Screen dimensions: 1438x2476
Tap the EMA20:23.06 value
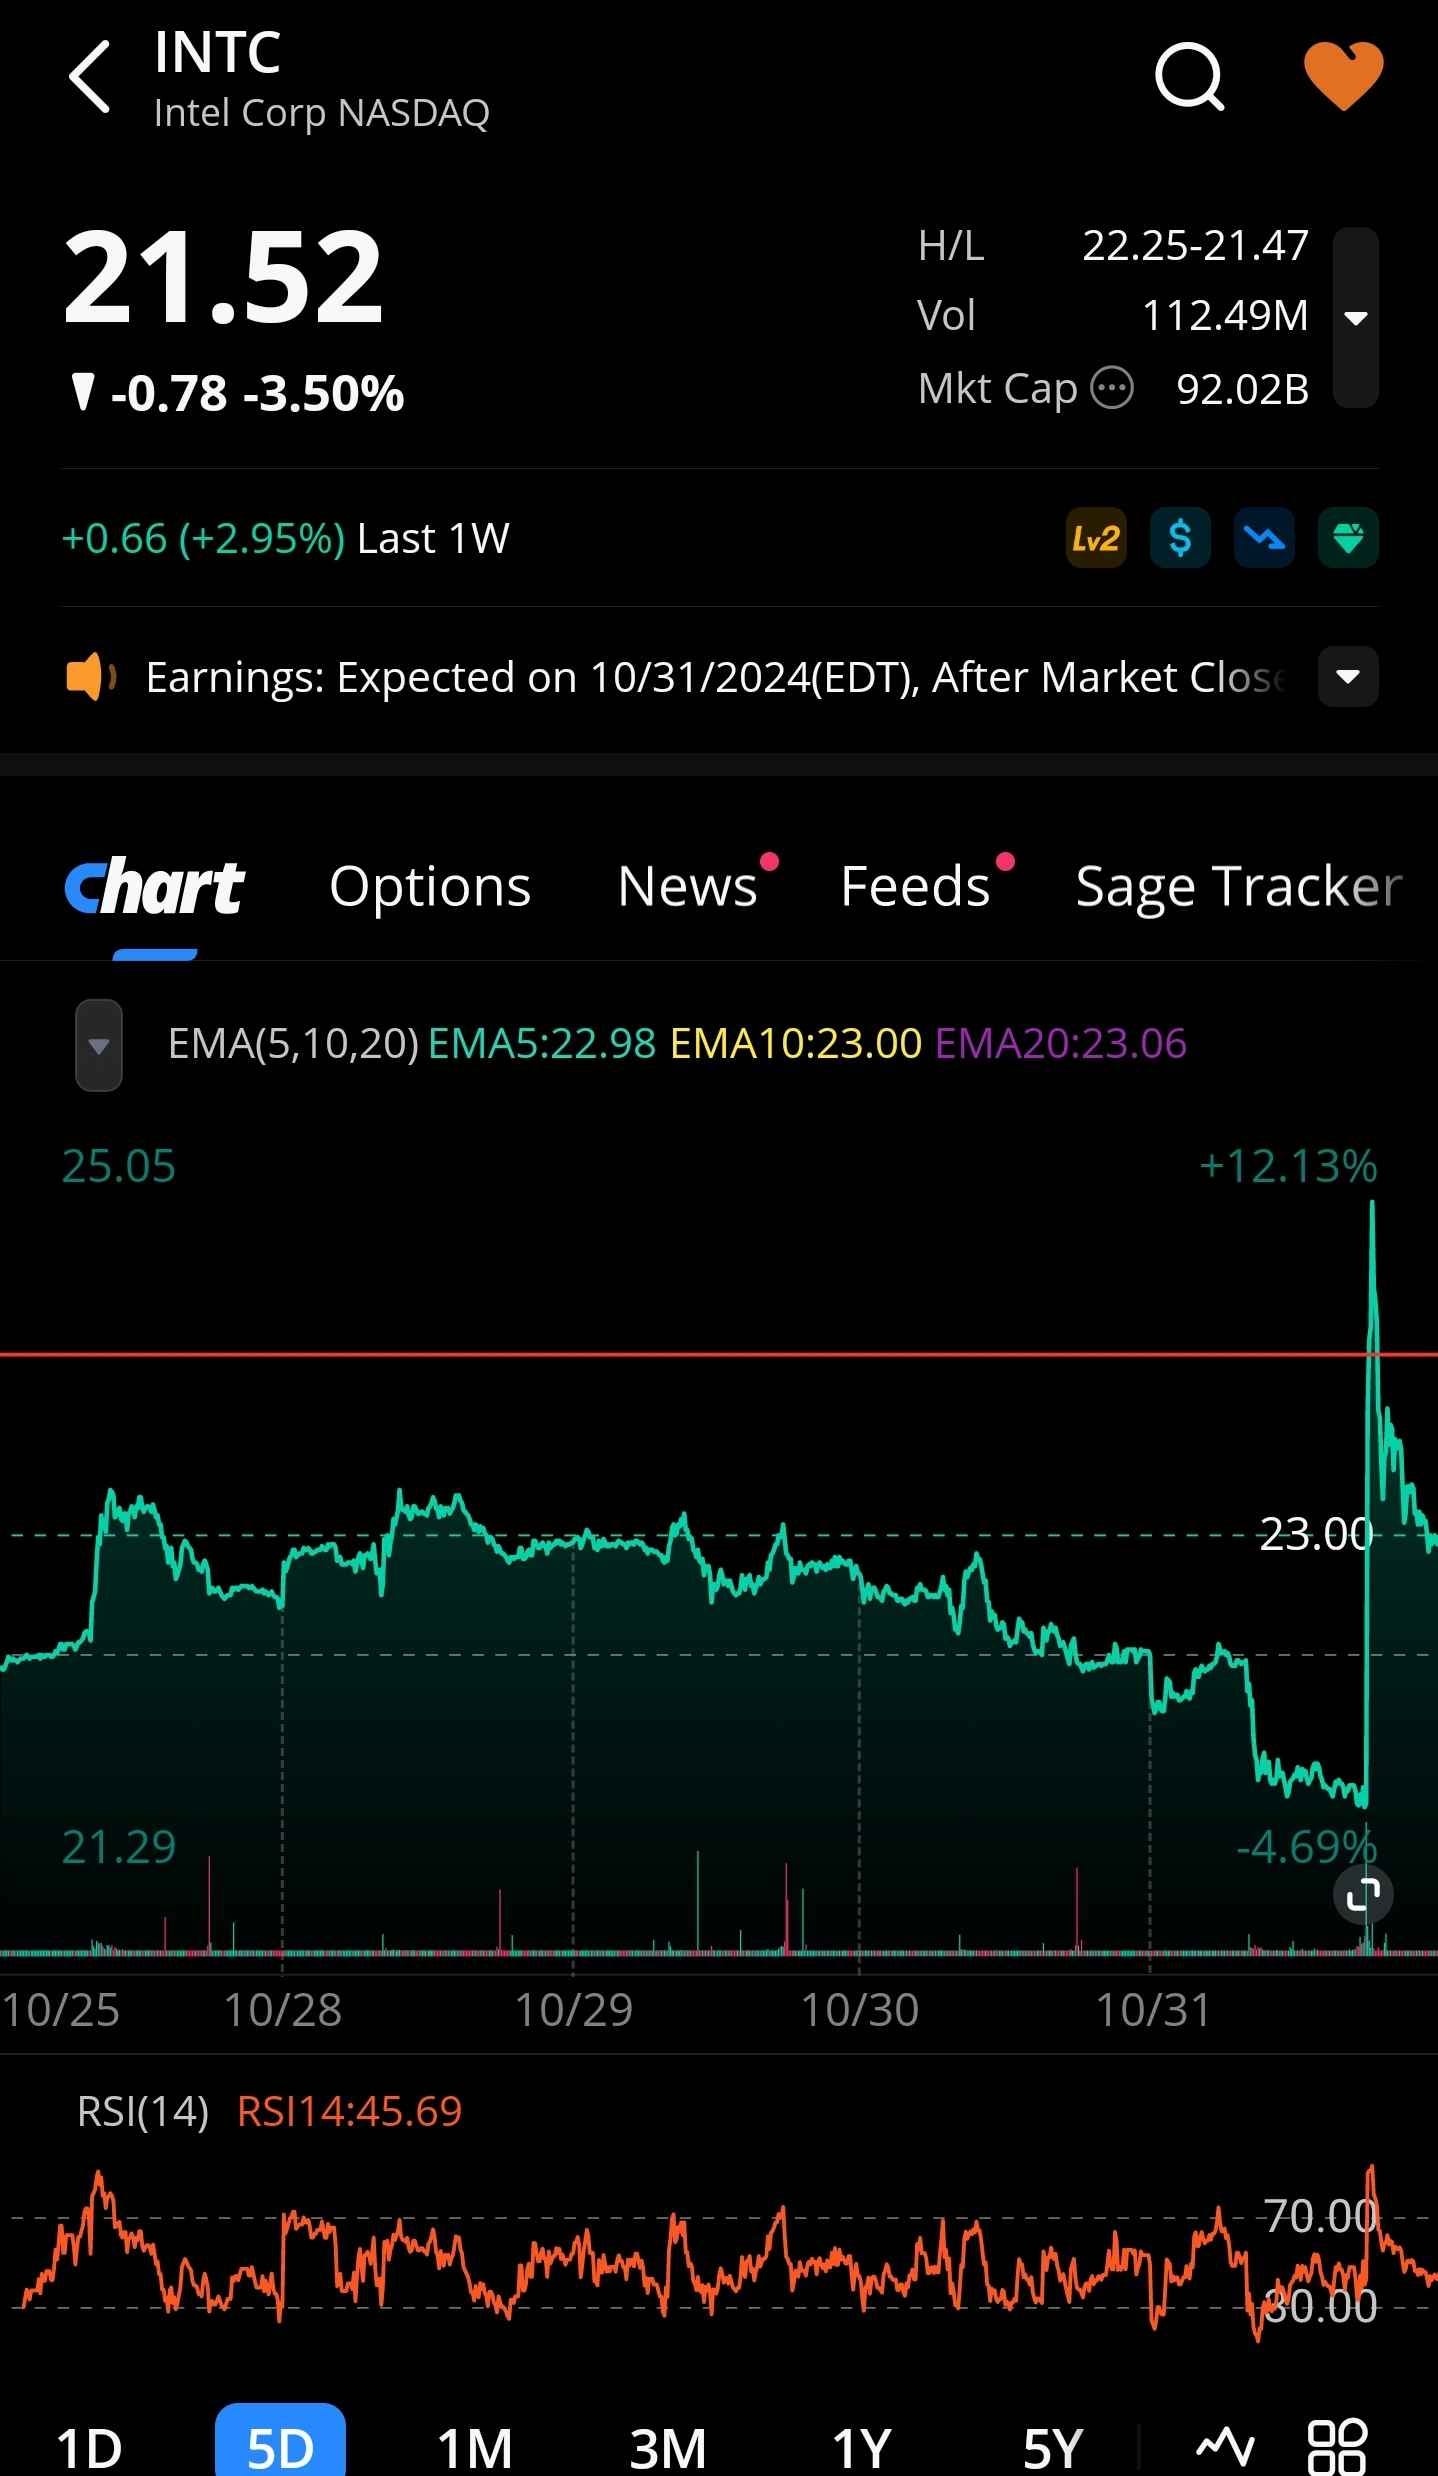[1061, 1044]
